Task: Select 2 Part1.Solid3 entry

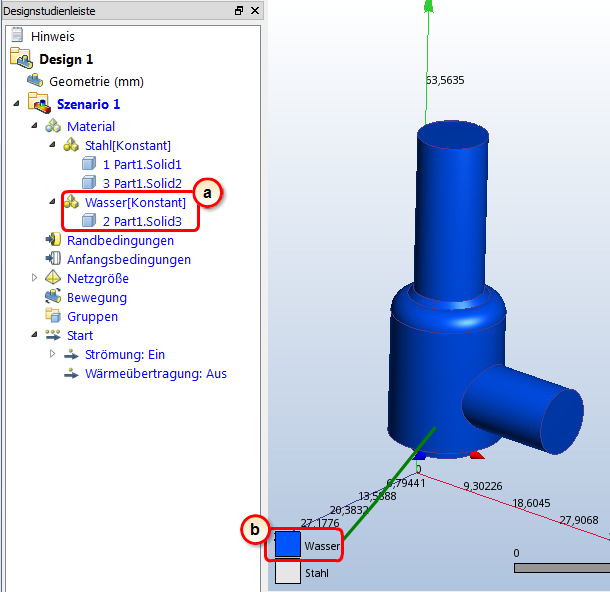Action: (142, 221)
